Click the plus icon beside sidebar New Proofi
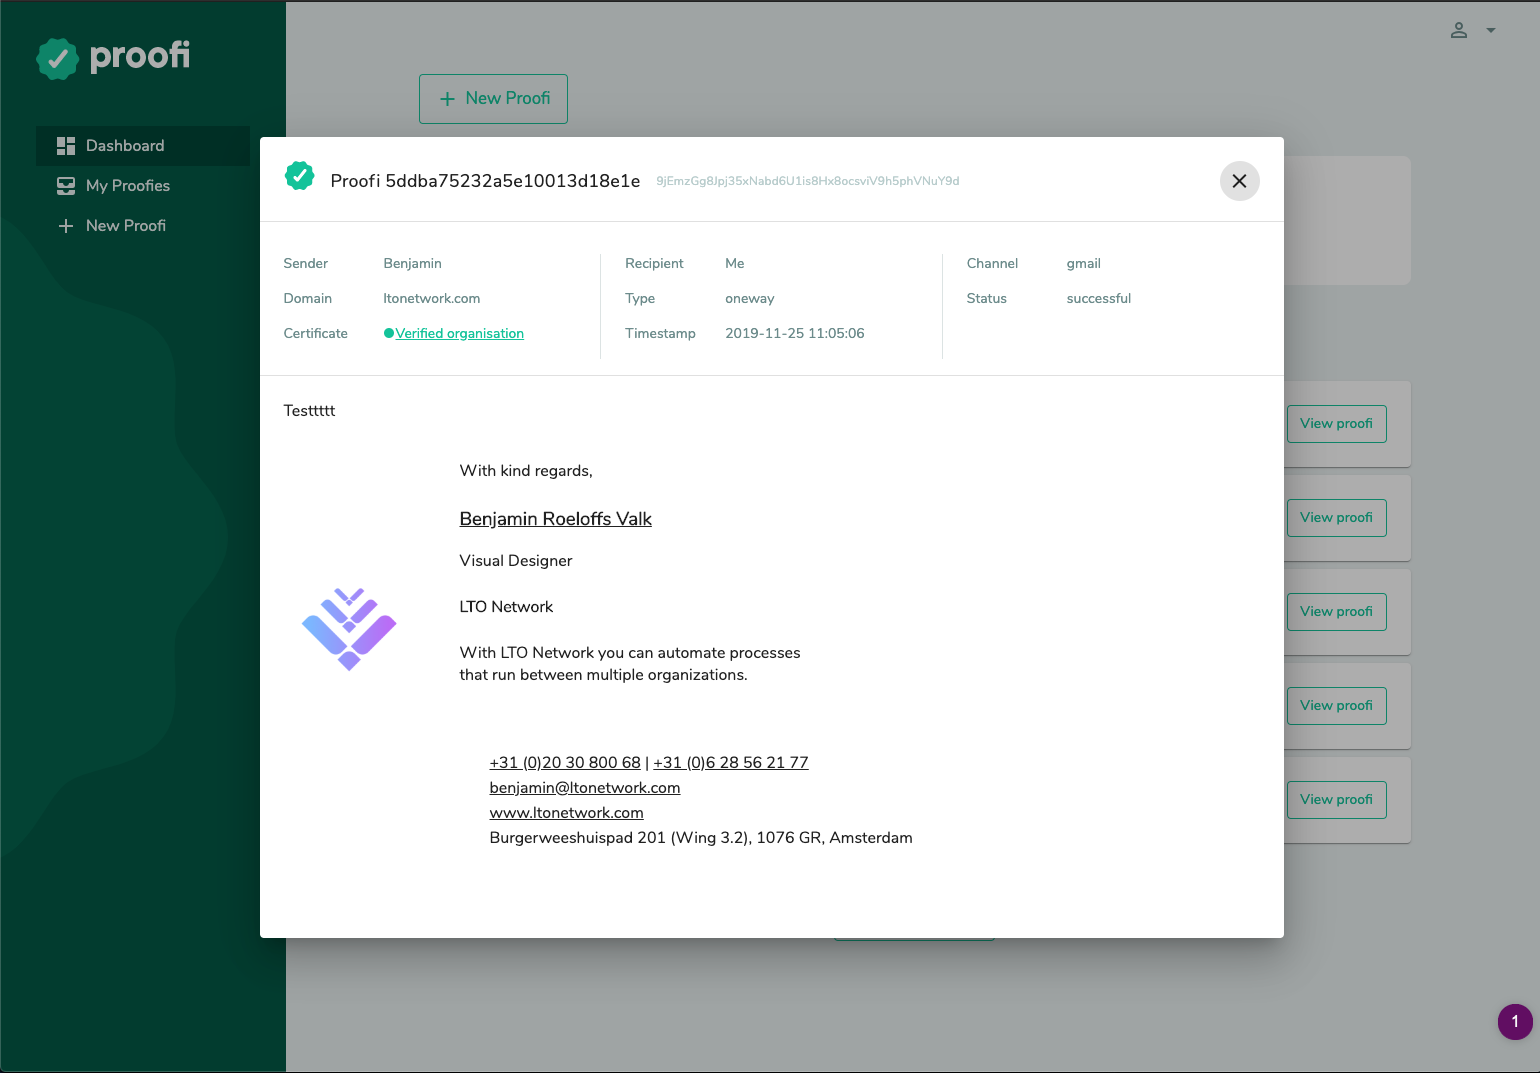The image size is (1540, 1073). pos(66,226)
